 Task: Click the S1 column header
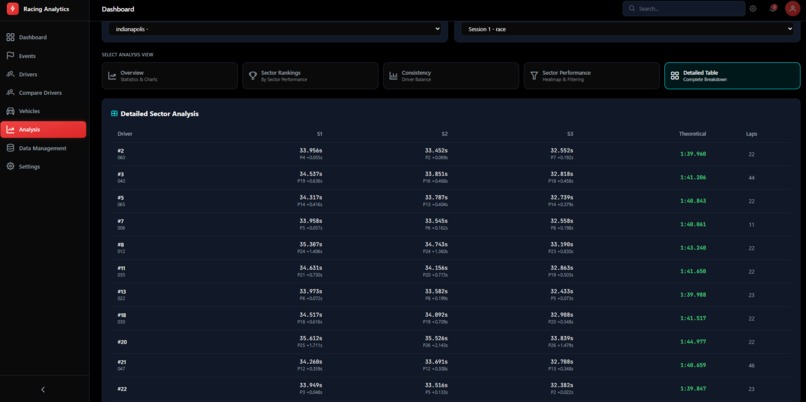(x=319, y=134)
